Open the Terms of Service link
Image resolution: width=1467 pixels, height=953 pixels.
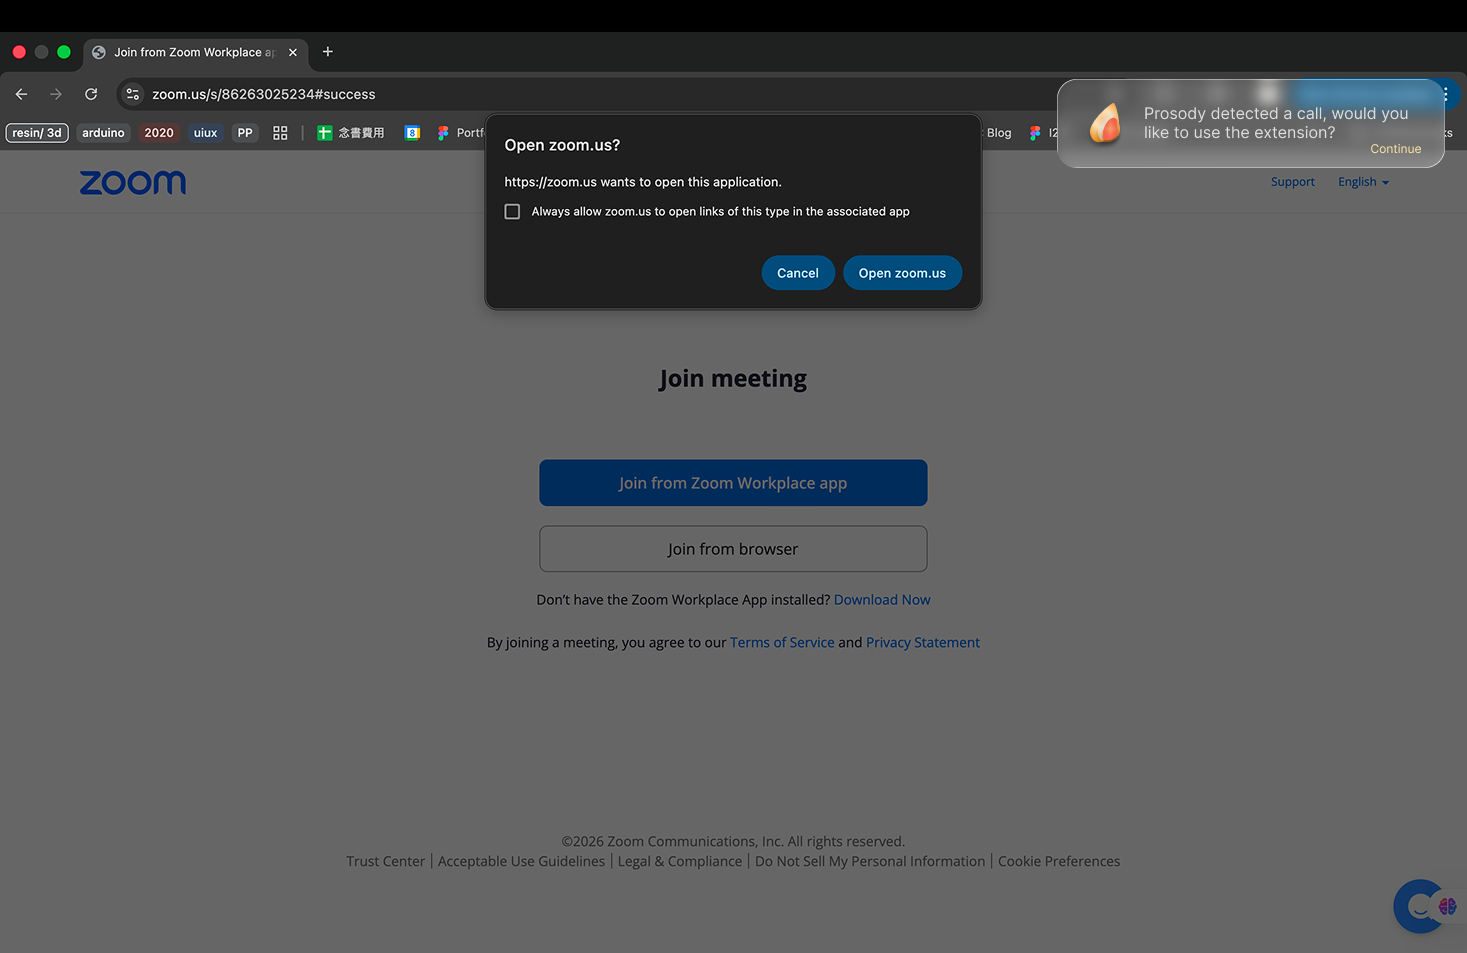(782, 643)
